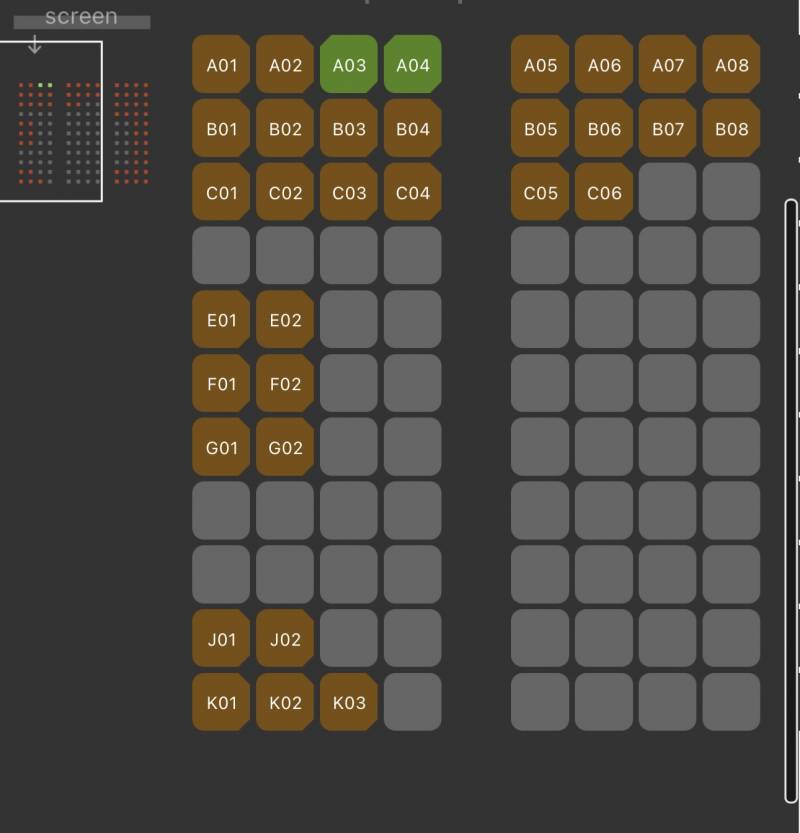Screen dimensions: 800x833
Task: Click seat A07
Action: 667,64
